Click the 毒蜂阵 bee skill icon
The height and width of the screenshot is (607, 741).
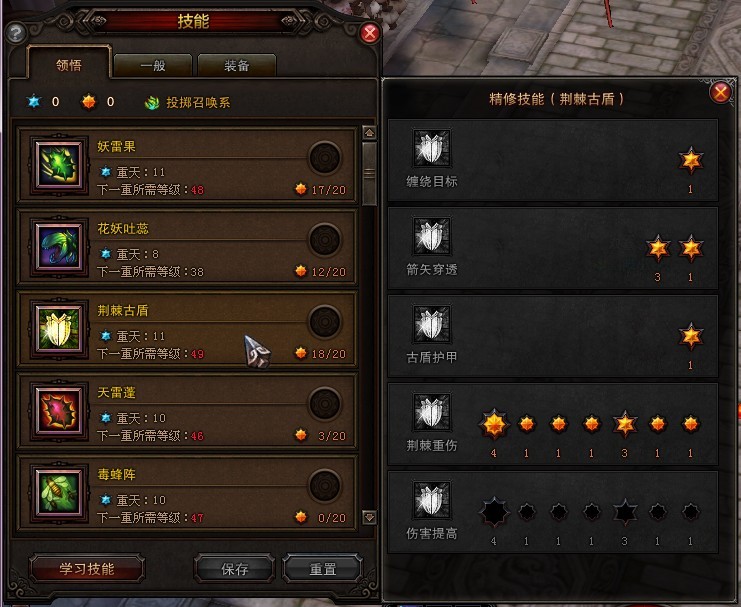tap(59, 493)
